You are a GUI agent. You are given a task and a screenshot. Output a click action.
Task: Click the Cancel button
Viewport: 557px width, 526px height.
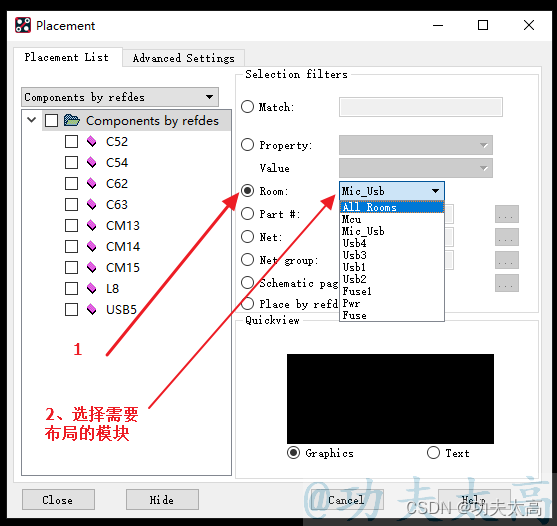[x=347, y=499]
